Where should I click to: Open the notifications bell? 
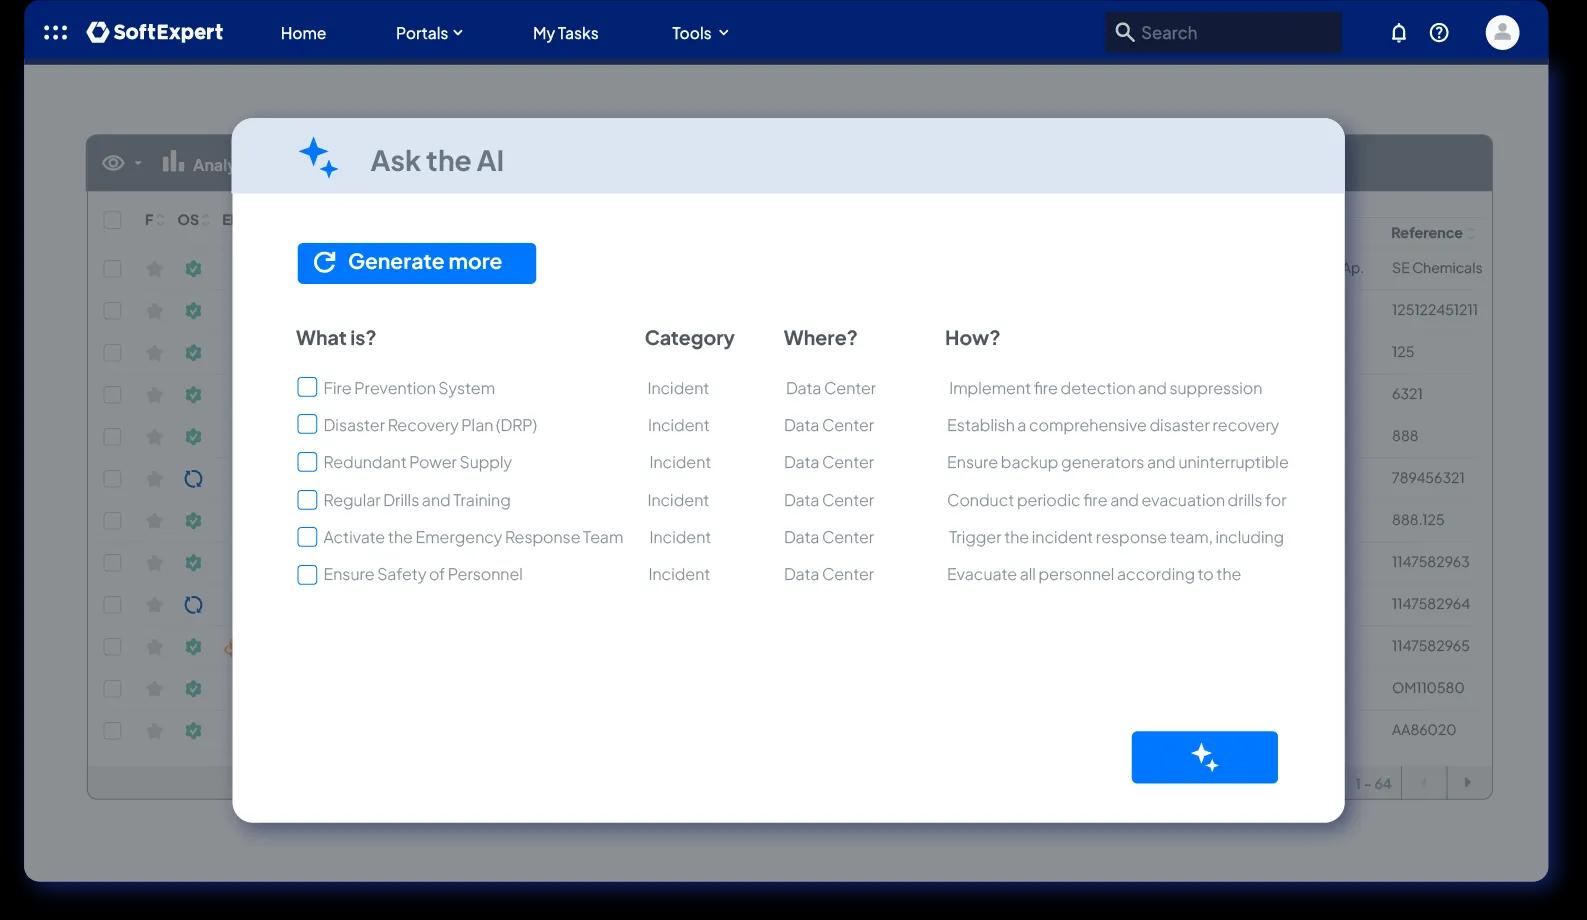(x=1398, y=33)
